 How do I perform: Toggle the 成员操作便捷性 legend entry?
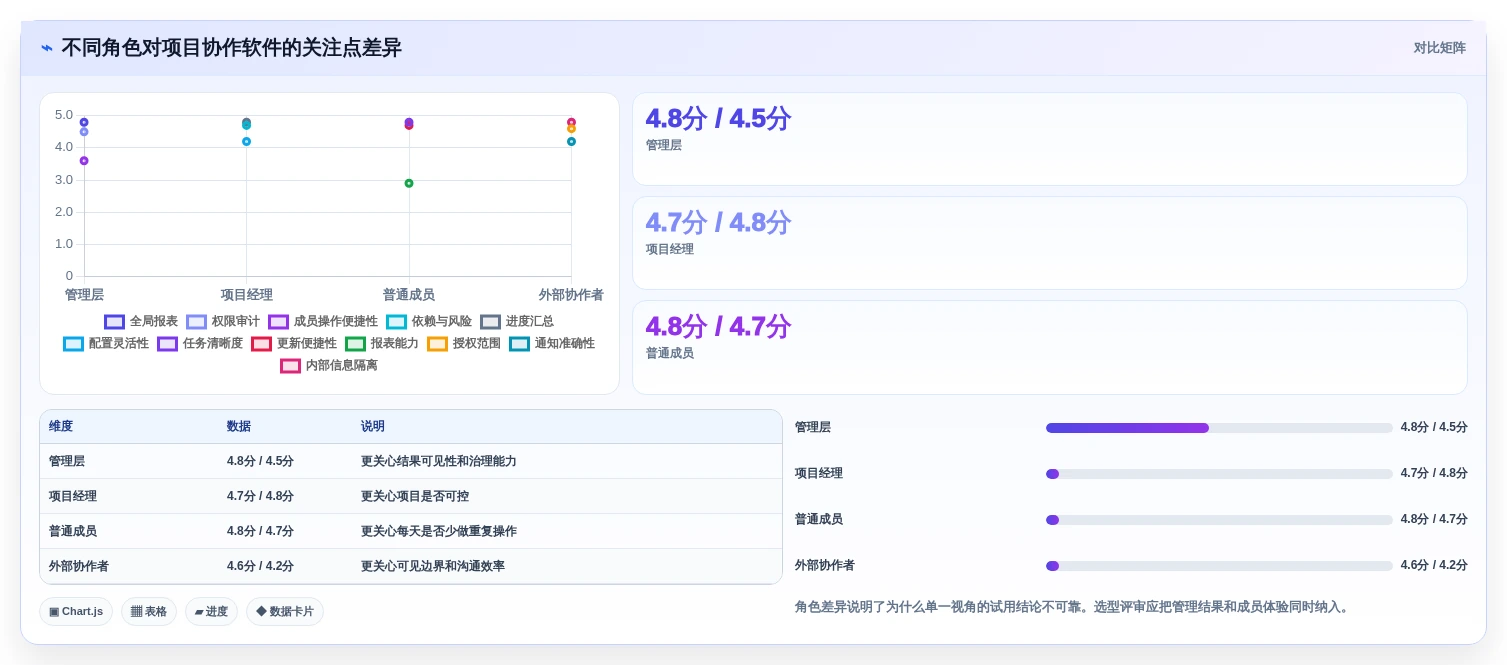click(x=323, y=322)
